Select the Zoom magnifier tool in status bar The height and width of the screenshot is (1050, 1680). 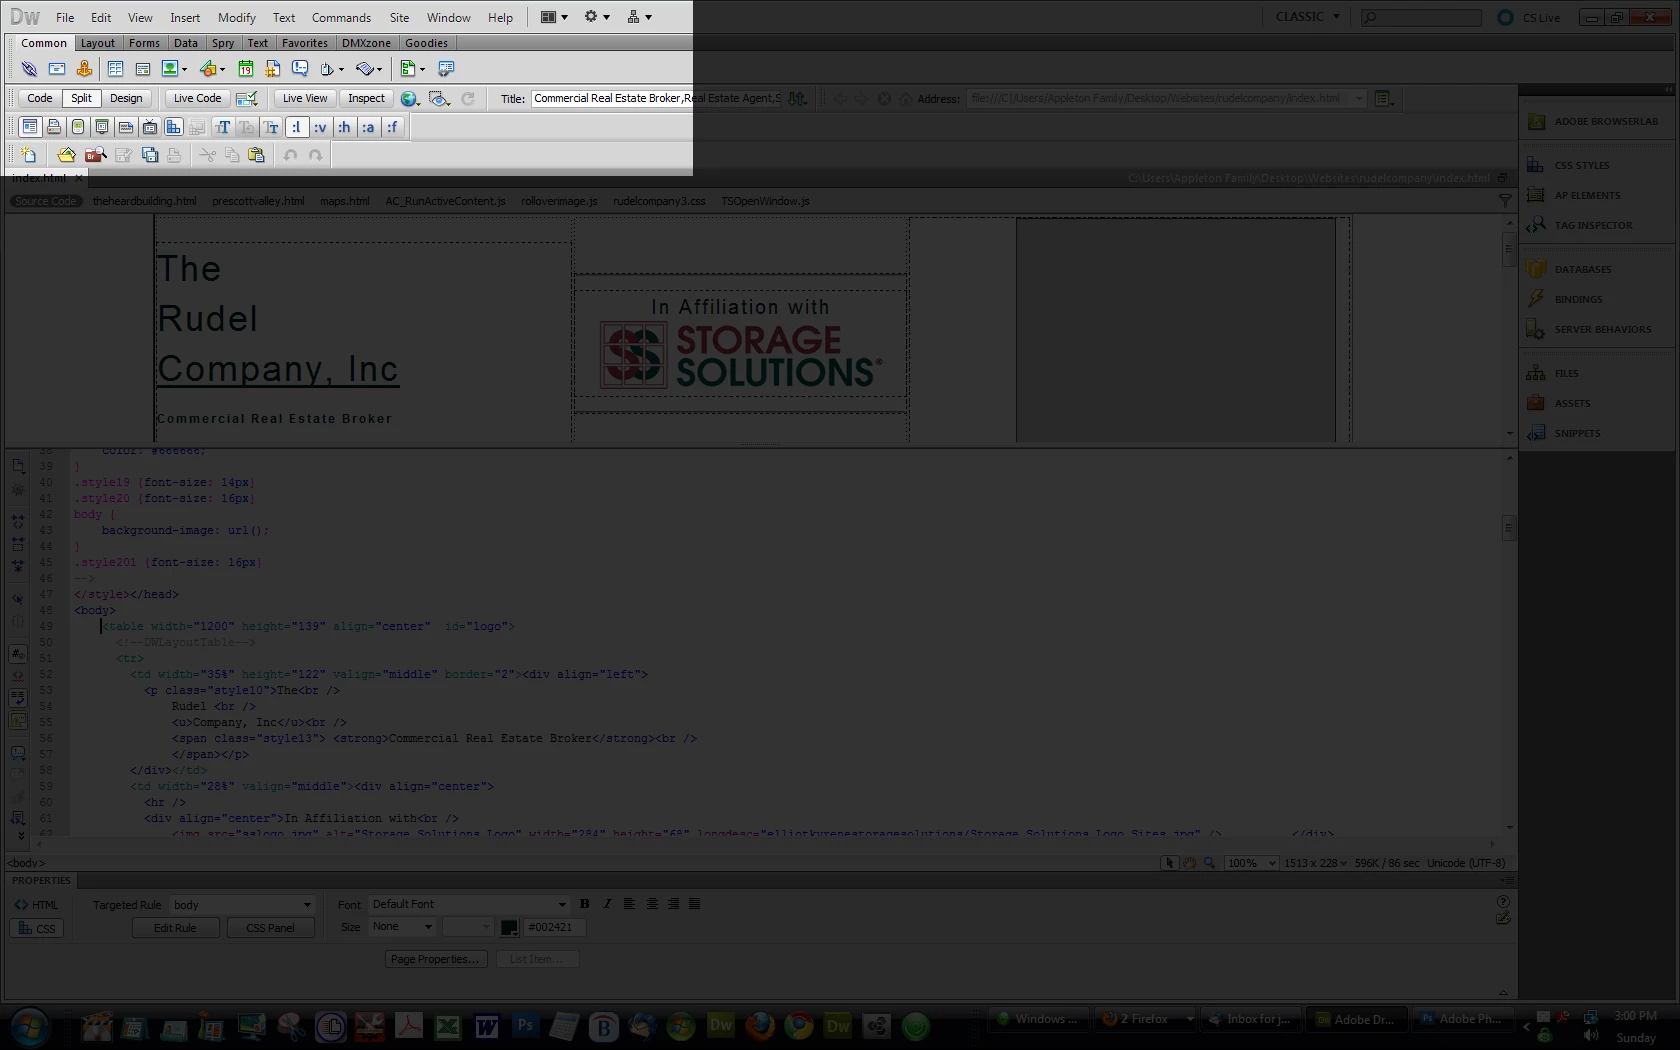(1209, 863)
